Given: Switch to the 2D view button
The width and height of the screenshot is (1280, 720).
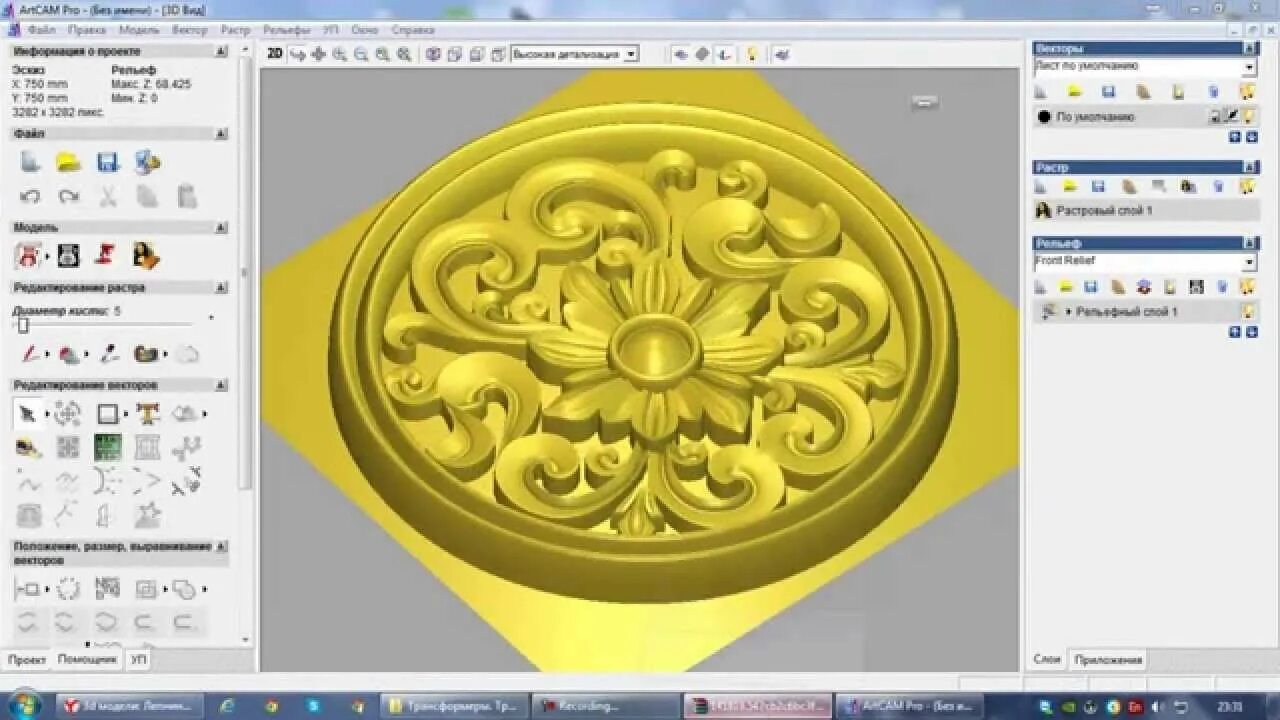Looking at the screenshot, I should (275, 54).
